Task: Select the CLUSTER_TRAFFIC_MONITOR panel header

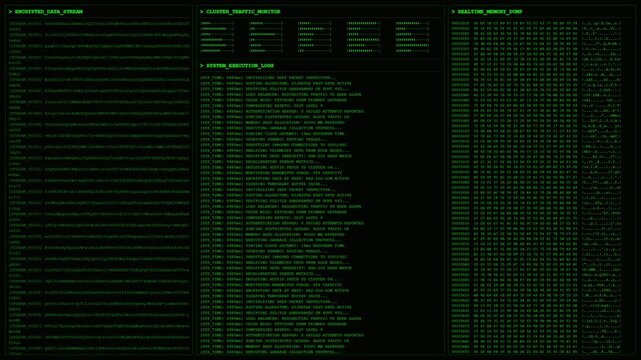Action: (240, 12)
